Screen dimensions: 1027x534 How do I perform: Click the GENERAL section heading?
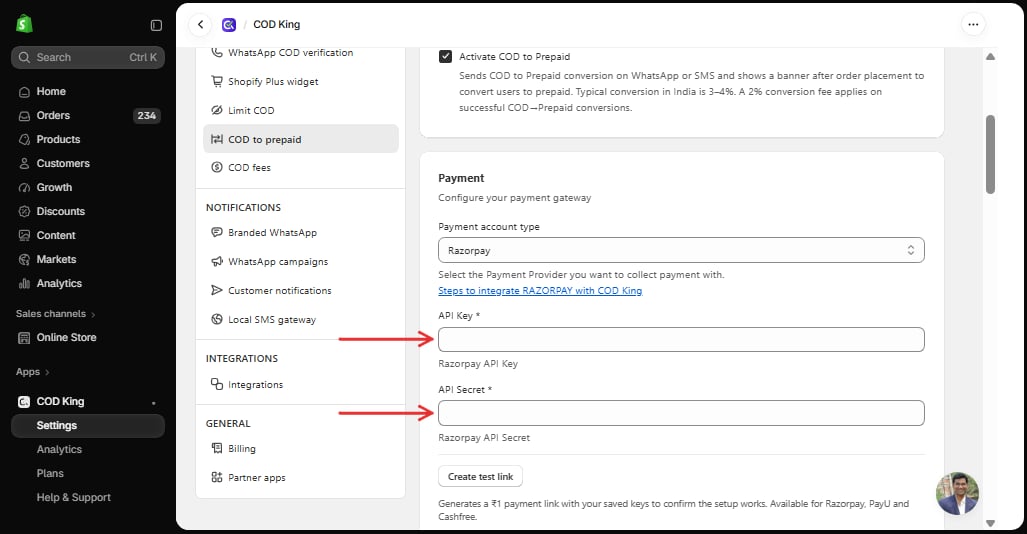pyautogui.click(x=228, y=423)
